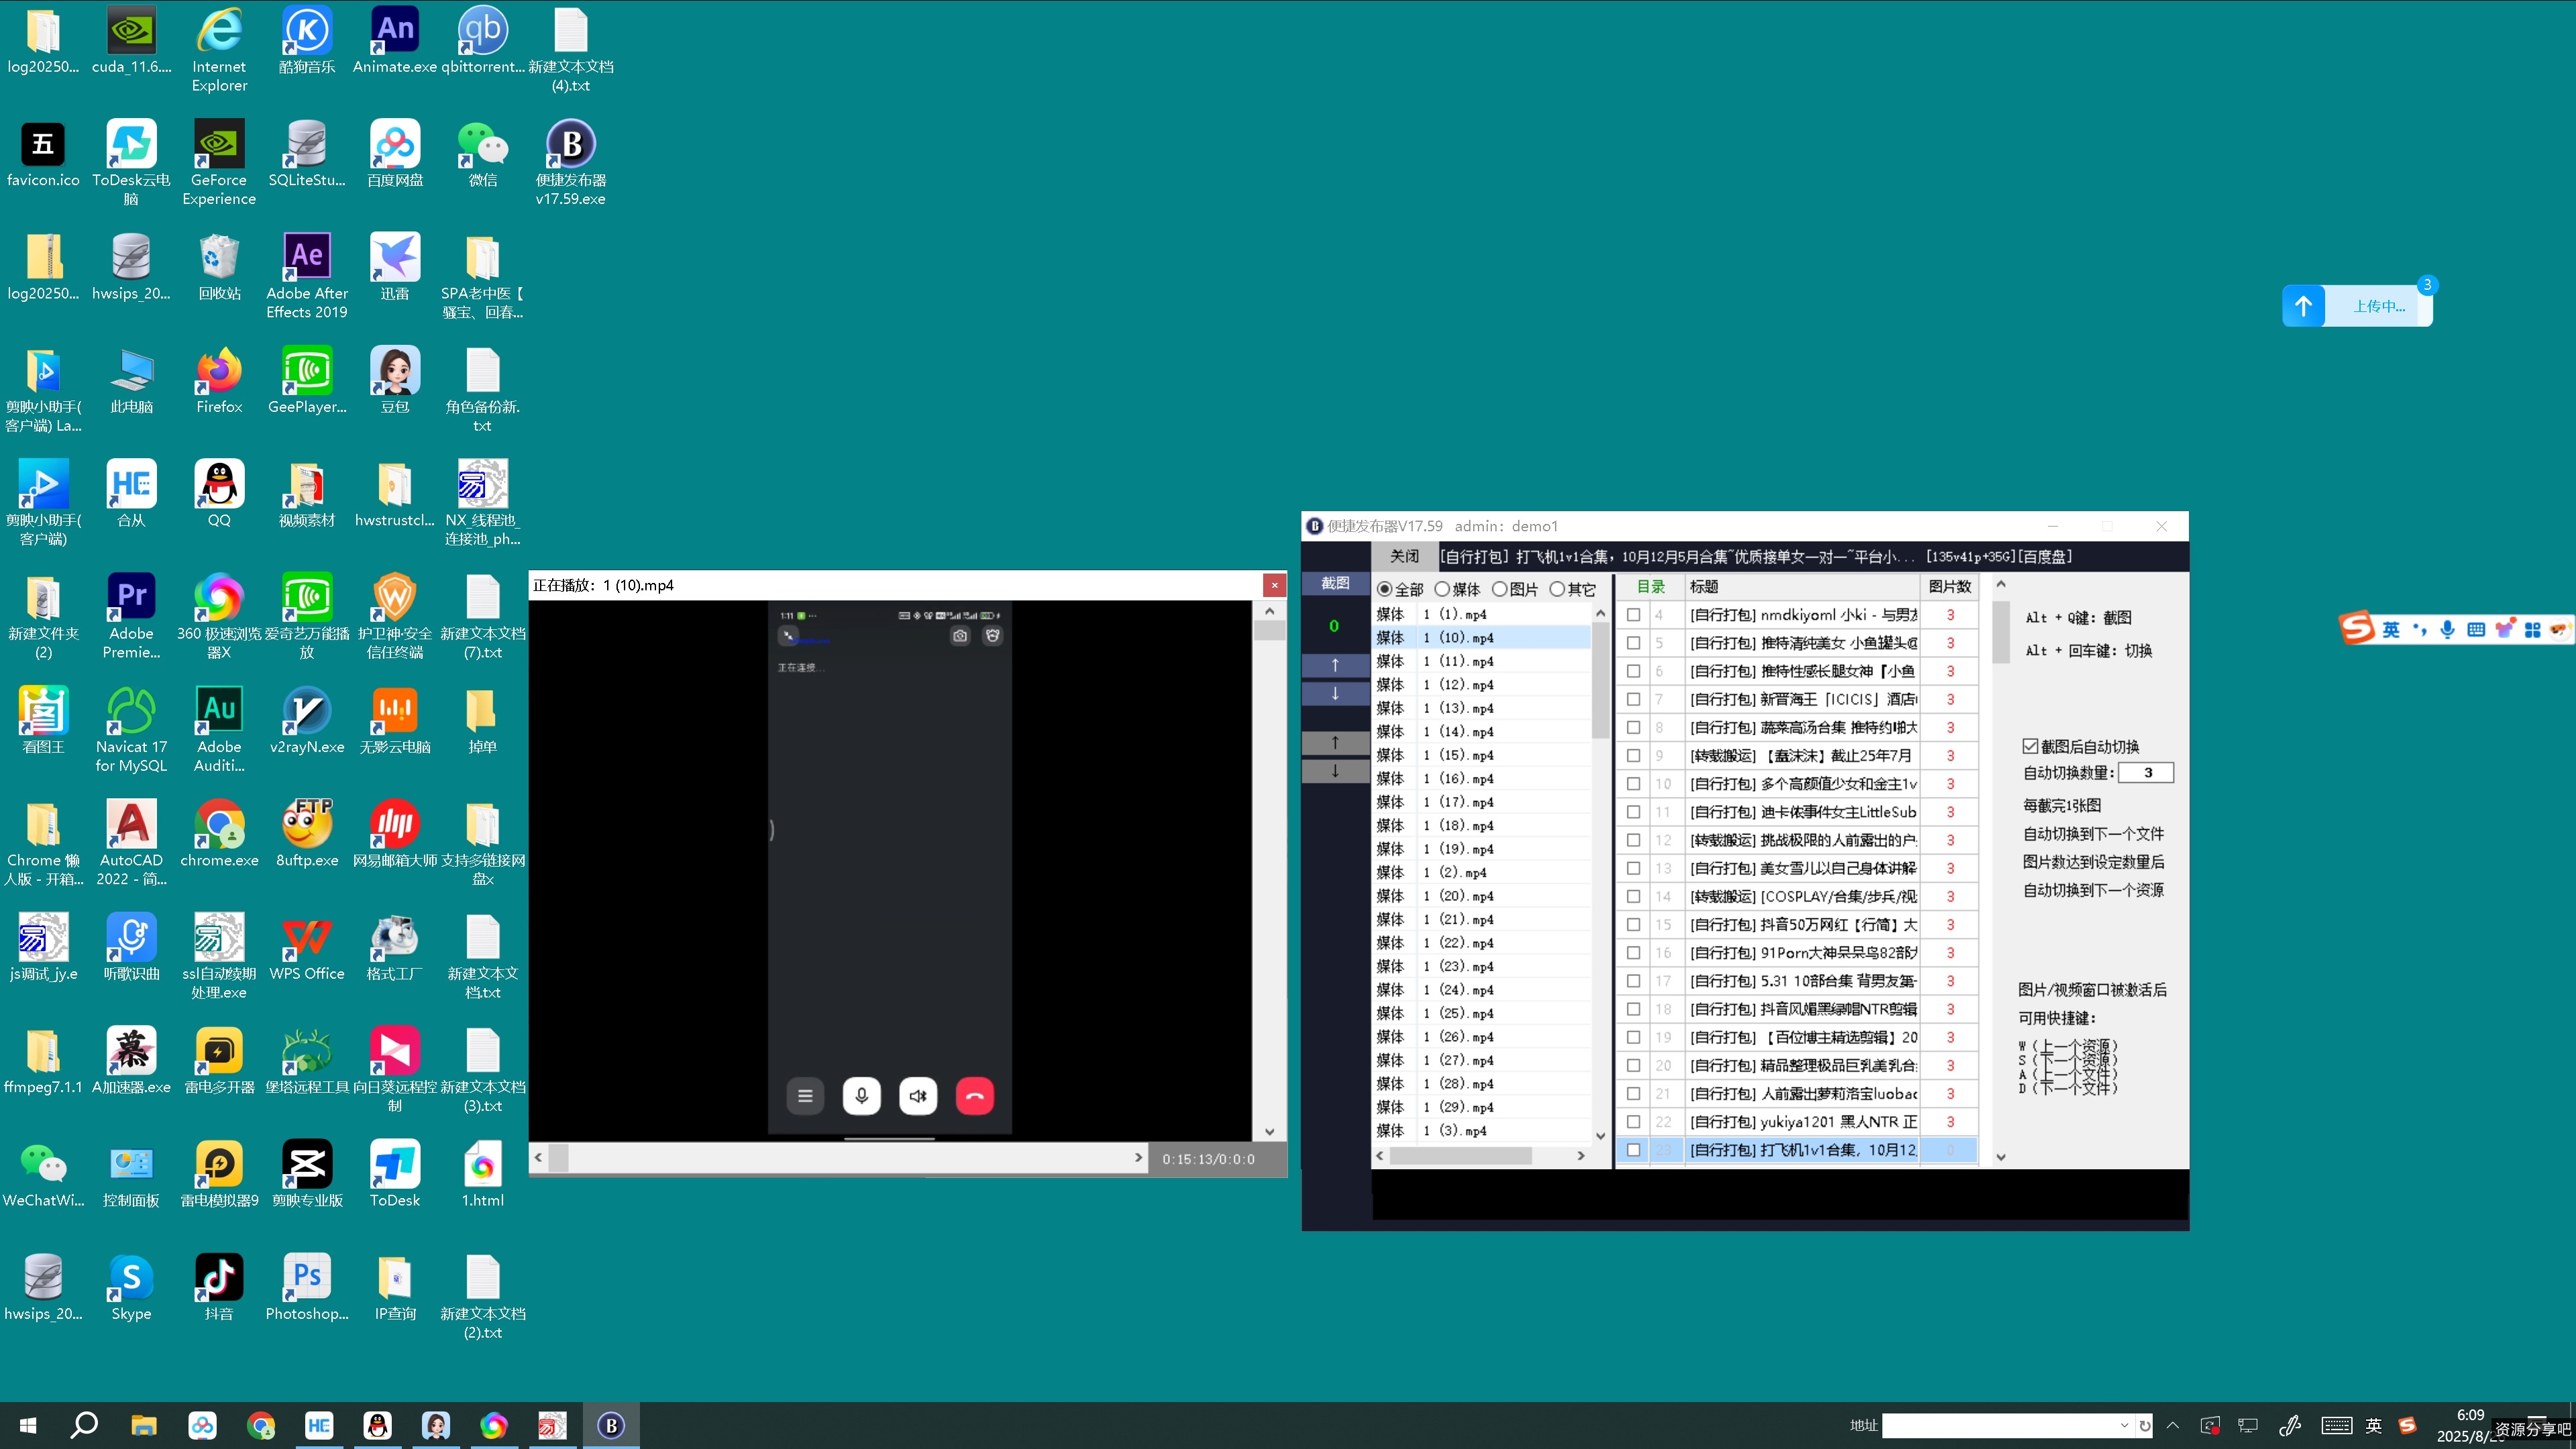The image size is (2576, 1449).
Task: Click the 截图 button
Action: tap(1335, 583)
